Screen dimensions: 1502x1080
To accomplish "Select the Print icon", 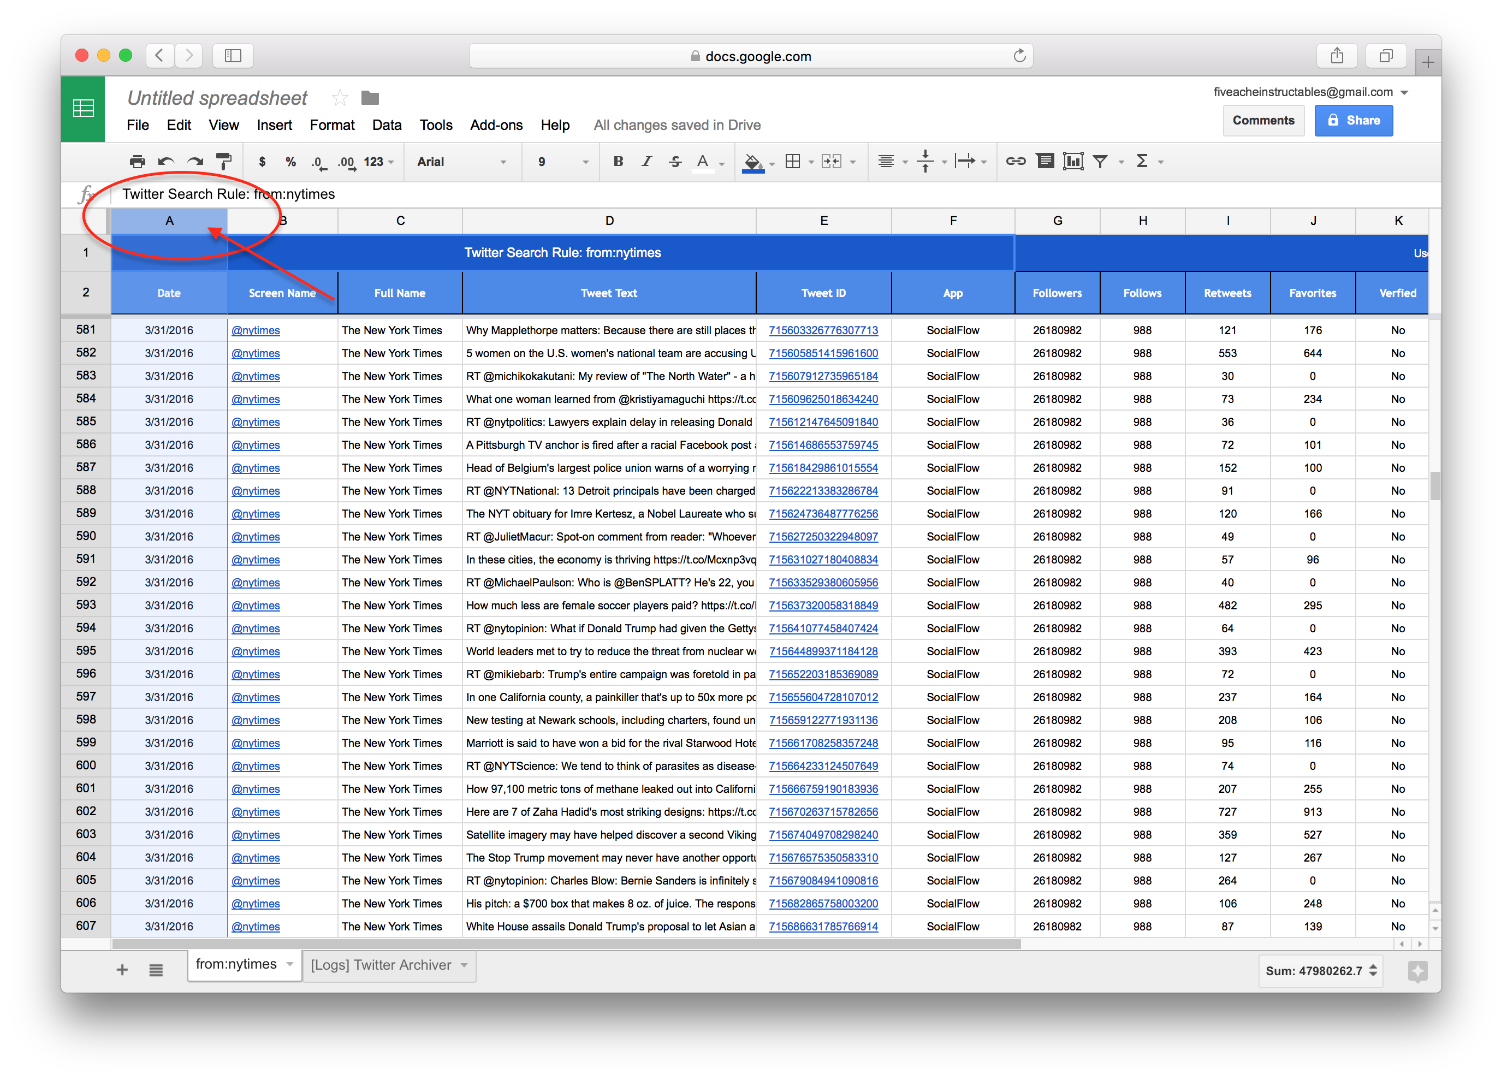I will click(x=137, y=161).
